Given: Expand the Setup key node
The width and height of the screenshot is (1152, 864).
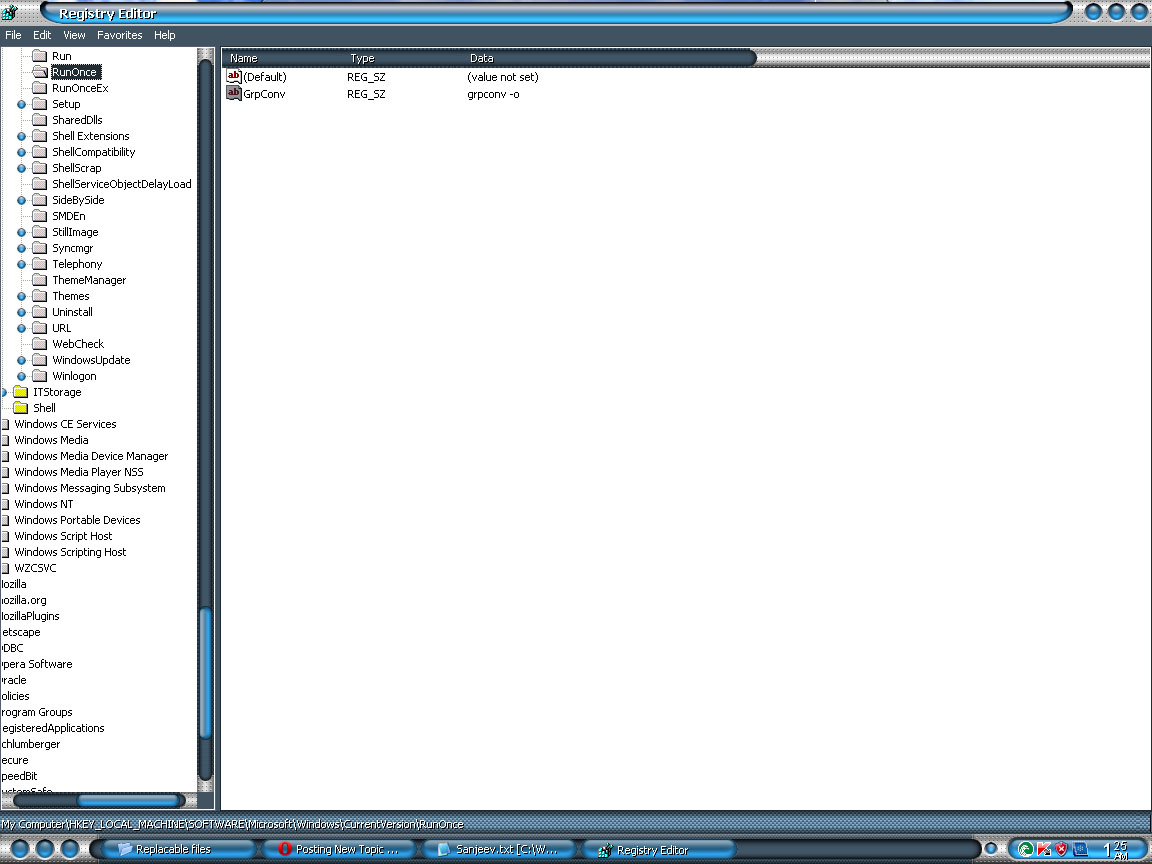Looking at the screenshot, I should [21, 104].
